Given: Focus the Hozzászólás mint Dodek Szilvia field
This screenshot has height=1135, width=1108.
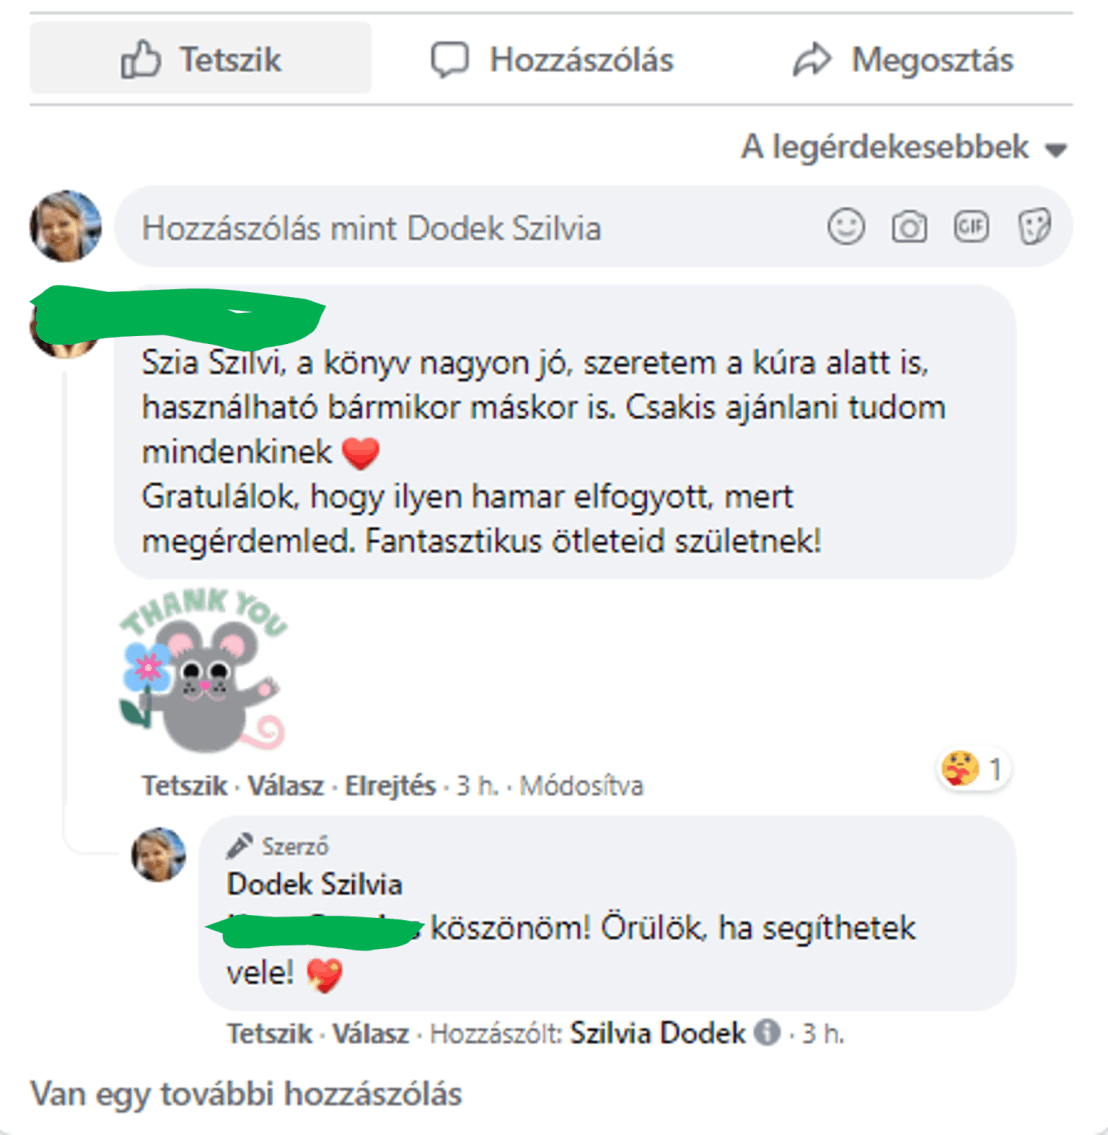Looking at the screenshot, I should pos(470,227).
